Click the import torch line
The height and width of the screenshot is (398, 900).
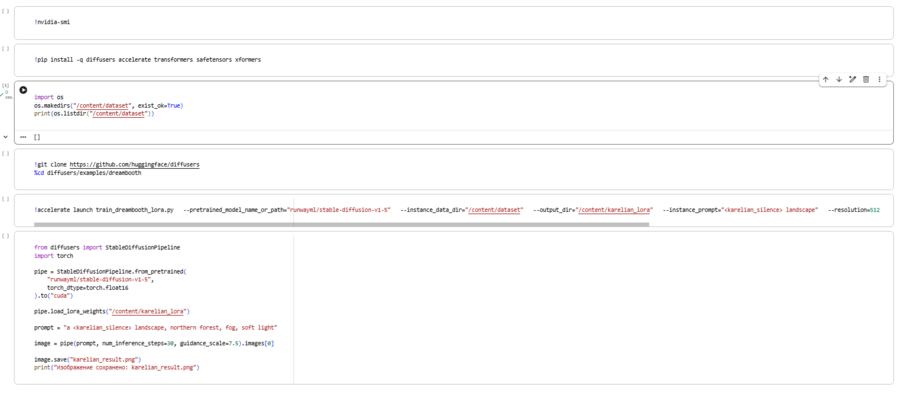point(53,256)
